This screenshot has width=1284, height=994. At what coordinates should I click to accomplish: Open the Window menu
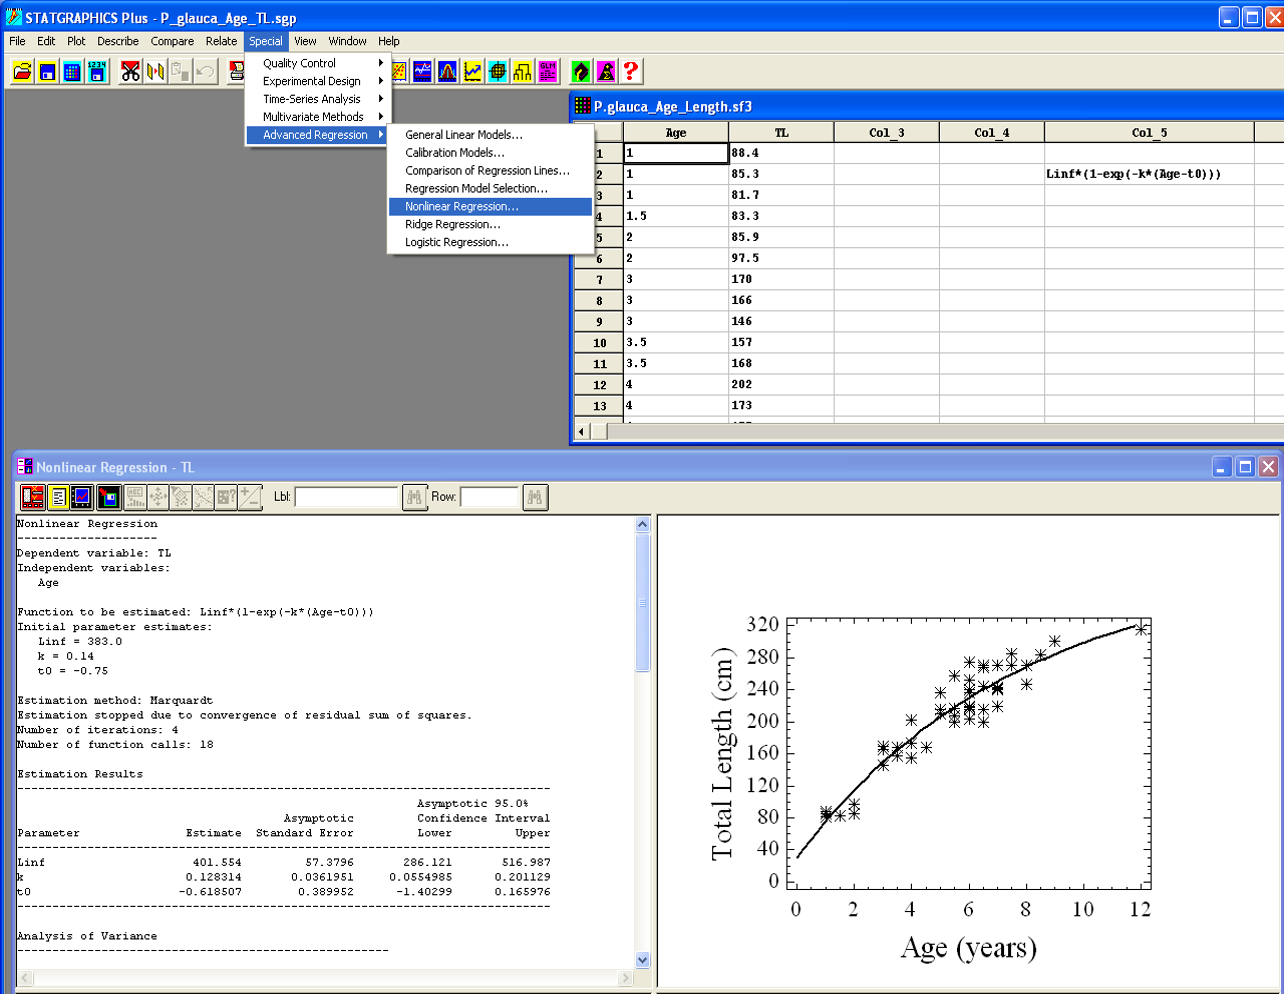(347, 41)
